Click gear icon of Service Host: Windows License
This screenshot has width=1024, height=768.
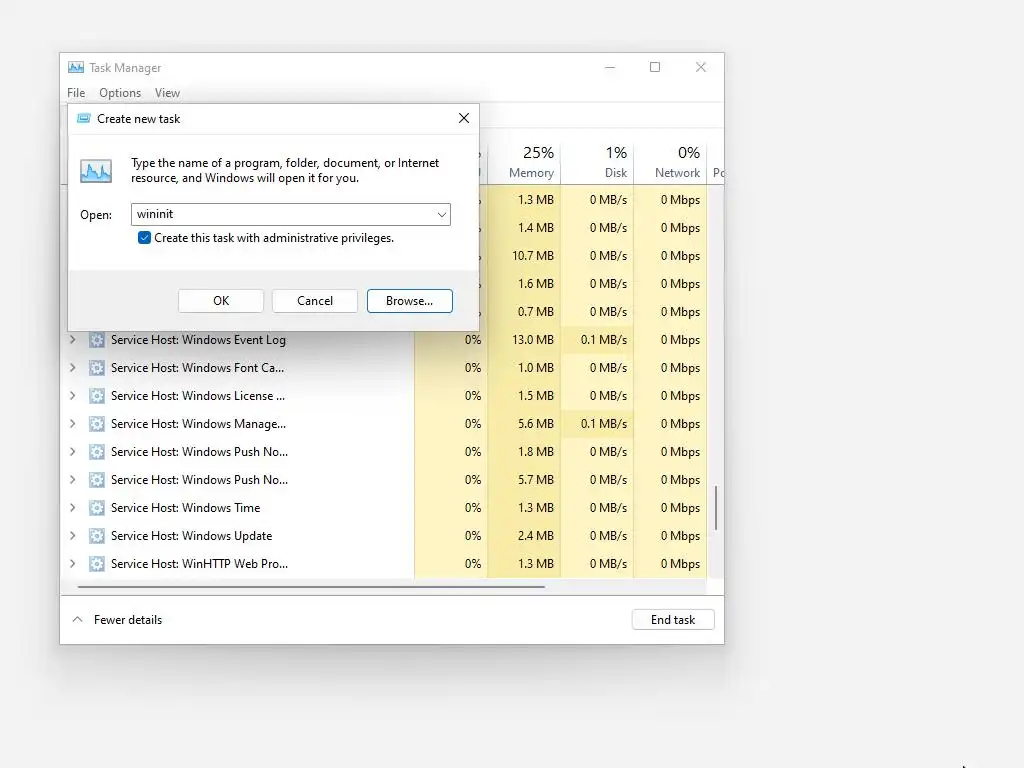click(97, 396)
